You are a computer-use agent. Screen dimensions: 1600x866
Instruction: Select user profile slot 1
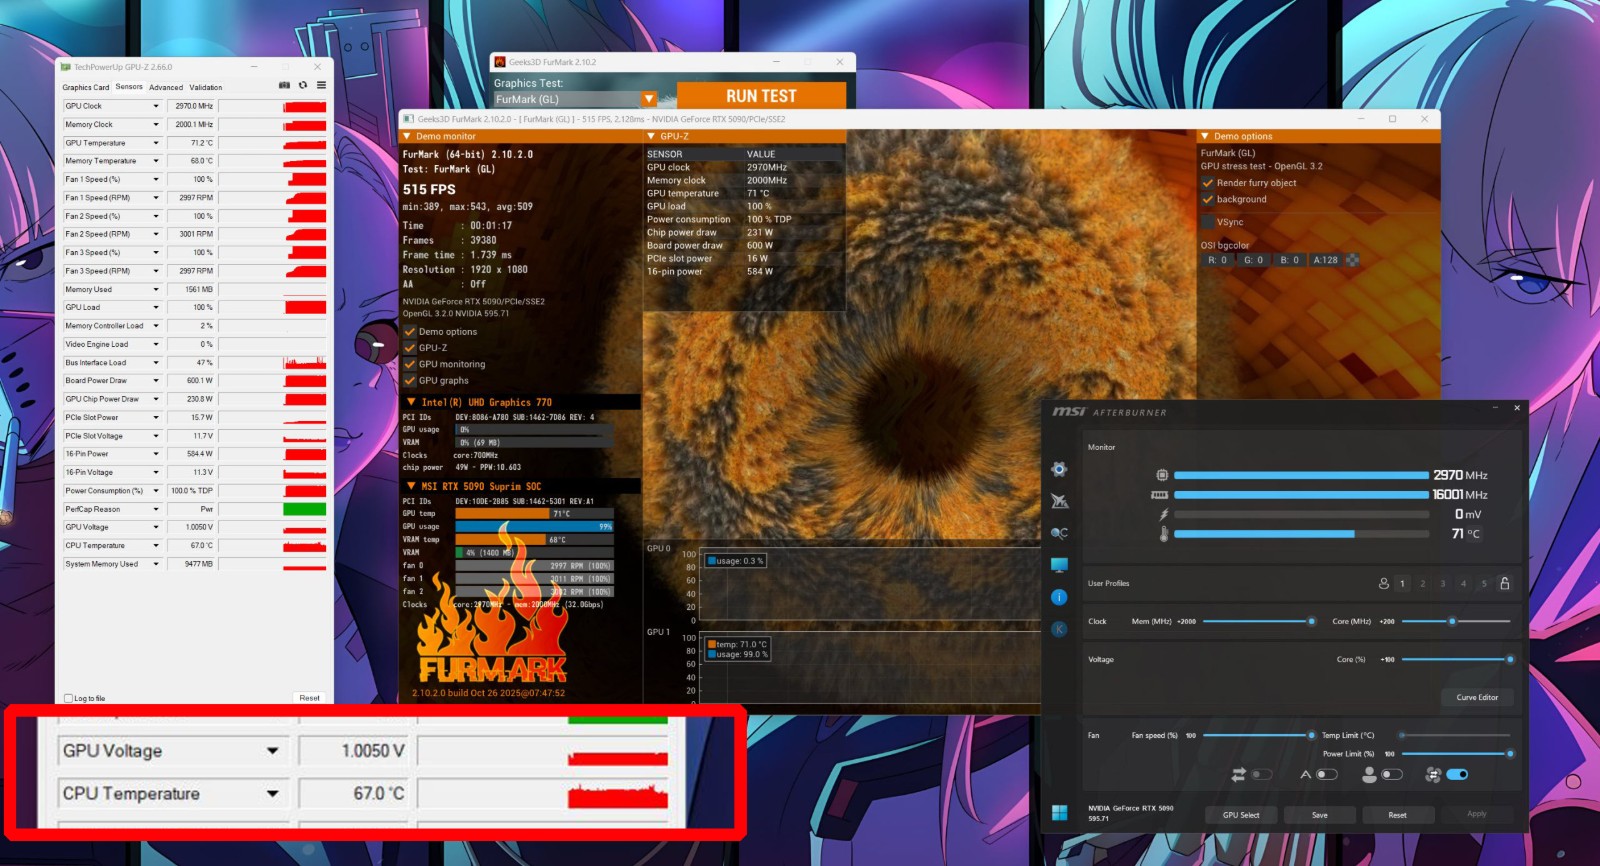(x=1402, y=583)
